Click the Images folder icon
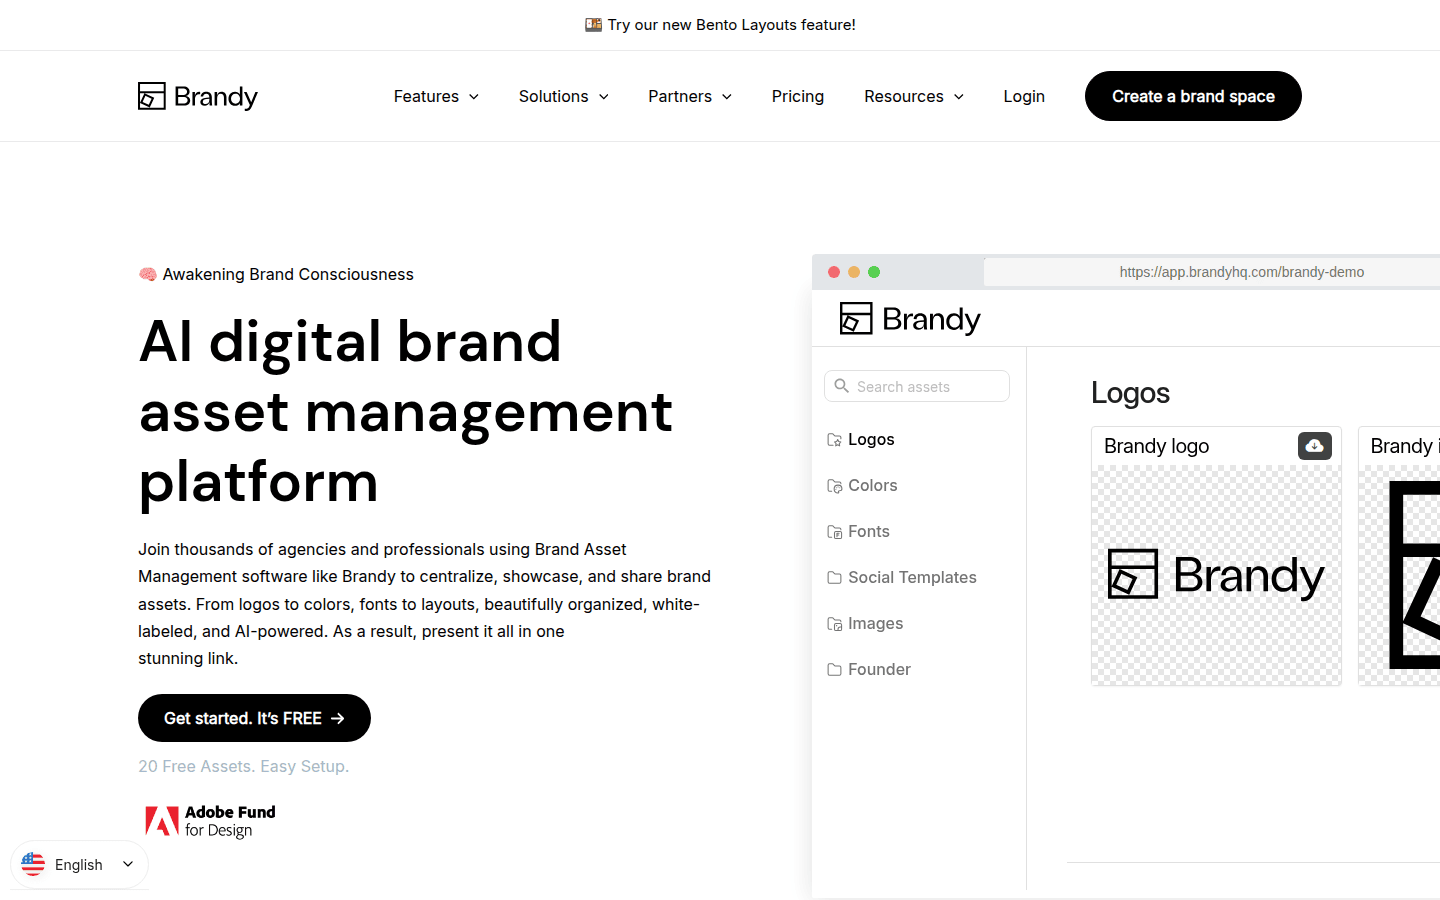 [834, 624]
